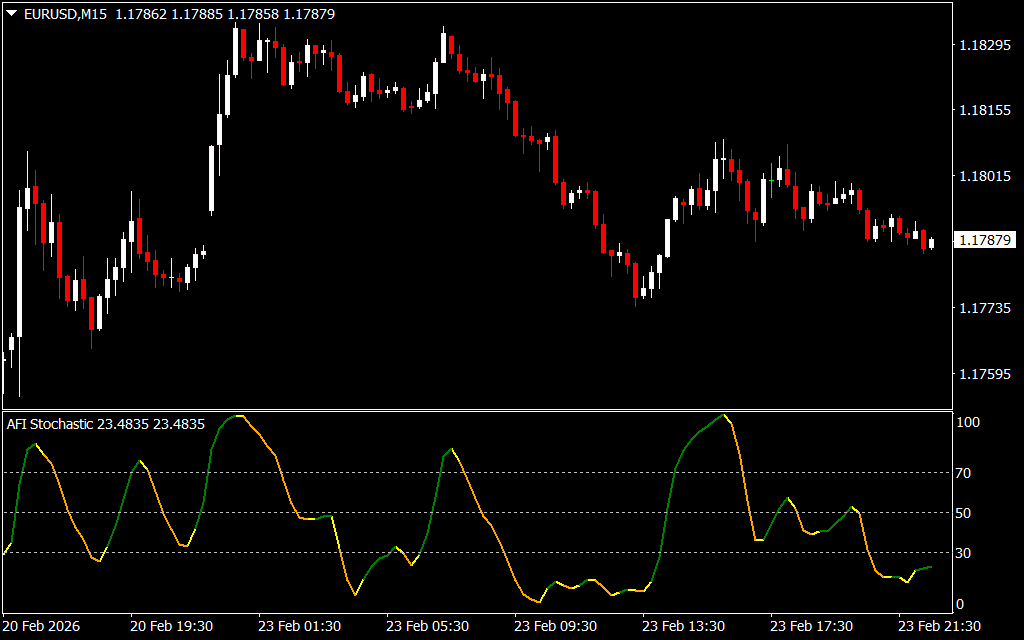Click the 23 Feb 13:30 time label
The width and height of the screenshot is (1024, 640).
point(684,626)
